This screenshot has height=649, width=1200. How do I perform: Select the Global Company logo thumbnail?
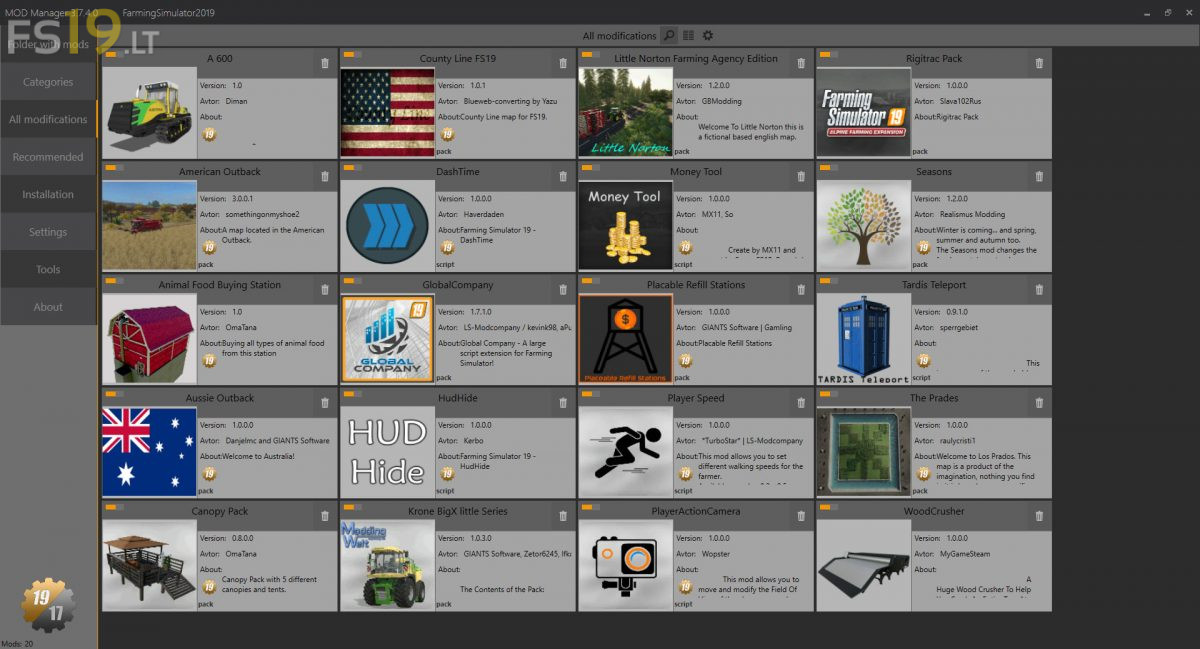click(x=387, y=337)
